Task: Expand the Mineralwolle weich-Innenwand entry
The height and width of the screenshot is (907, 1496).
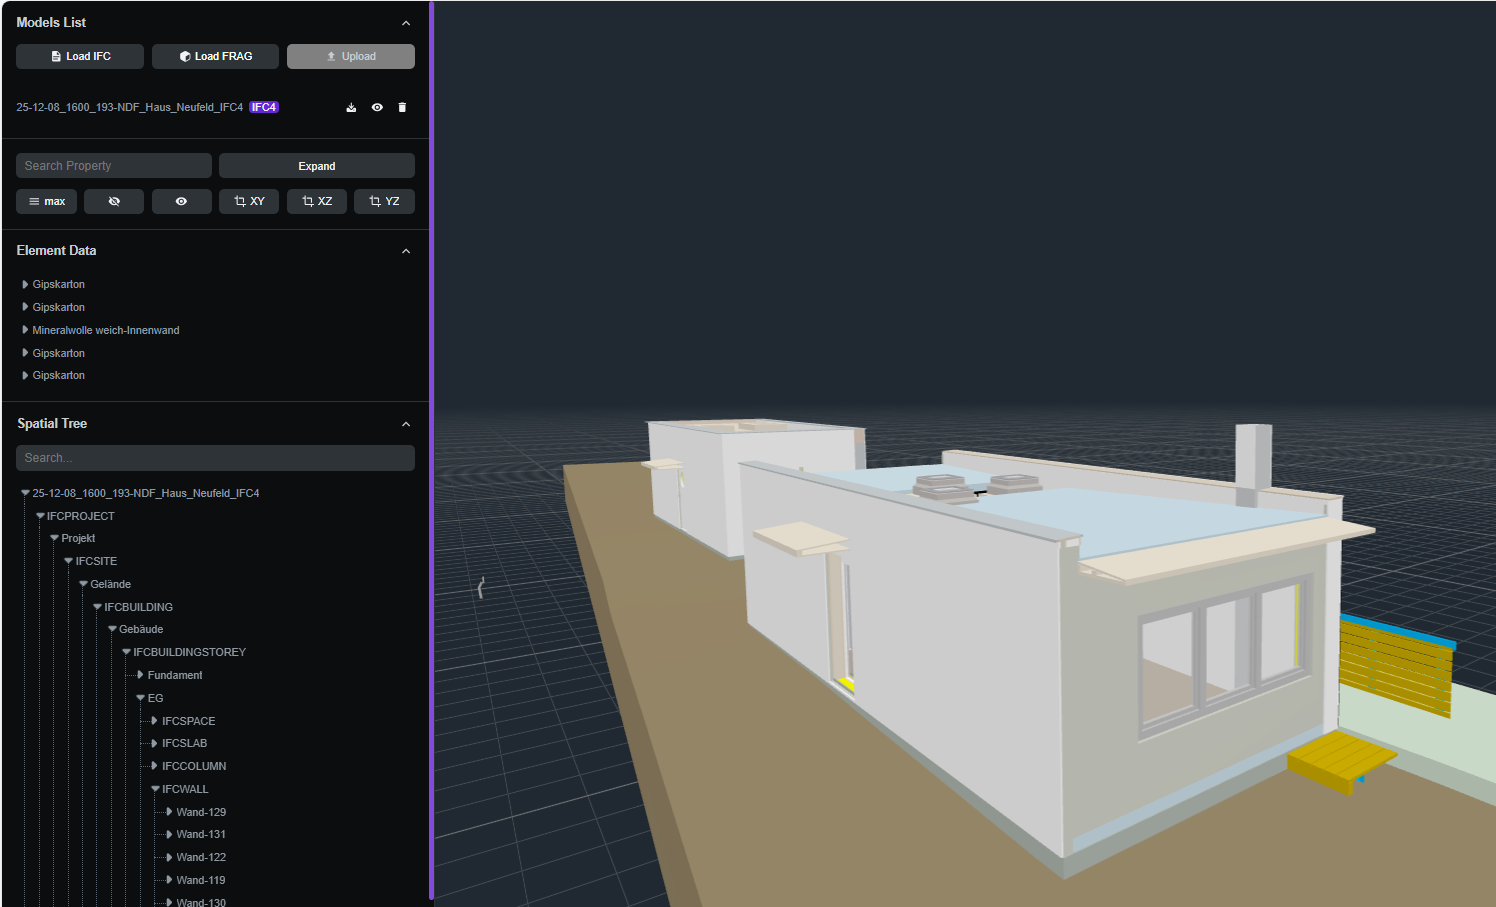Action: click(x=25, y=330)
